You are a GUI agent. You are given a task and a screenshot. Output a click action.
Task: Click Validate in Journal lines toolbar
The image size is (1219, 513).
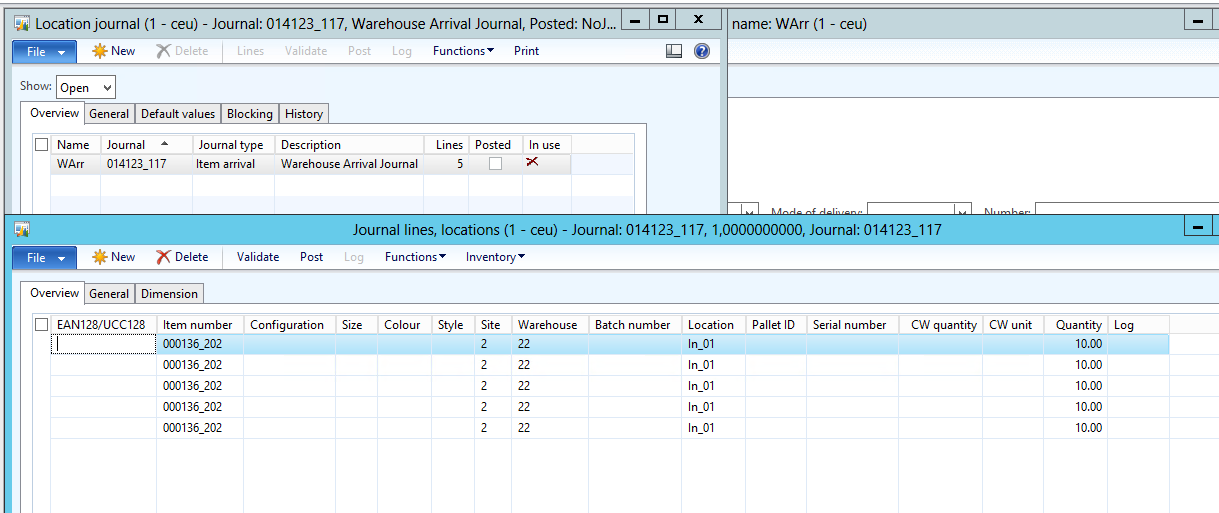[258, 257]
